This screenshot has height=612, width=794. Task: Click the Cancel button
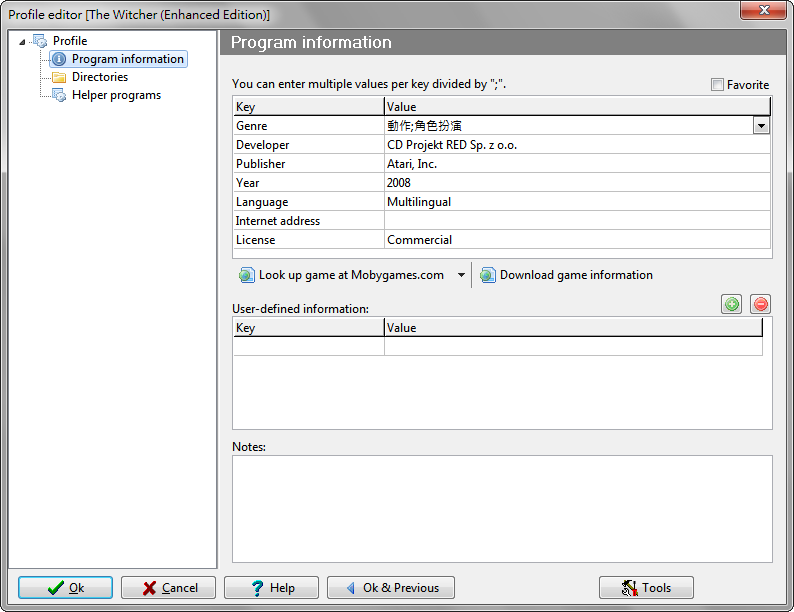tap(168, 588)
